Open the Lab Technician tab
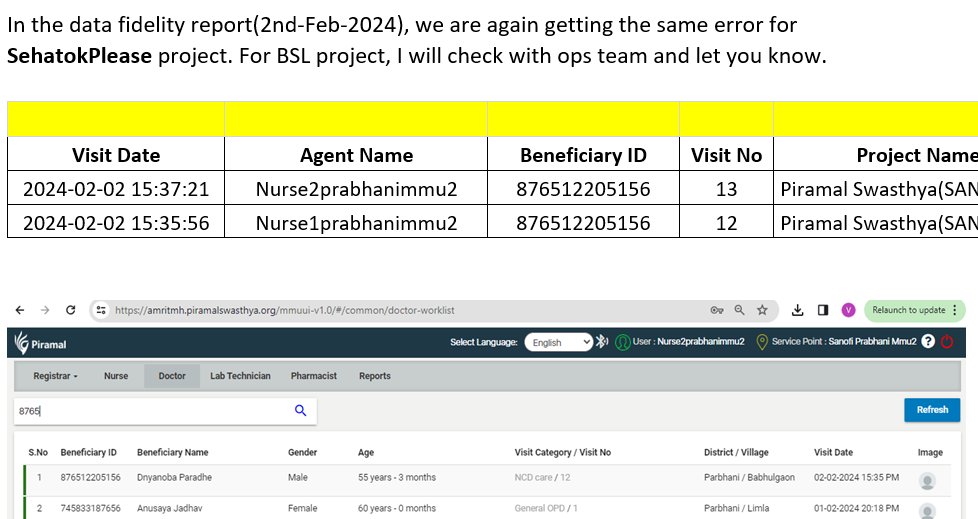Image resolution: width=978 pixels, height=519 pixels. pos(240,376)
